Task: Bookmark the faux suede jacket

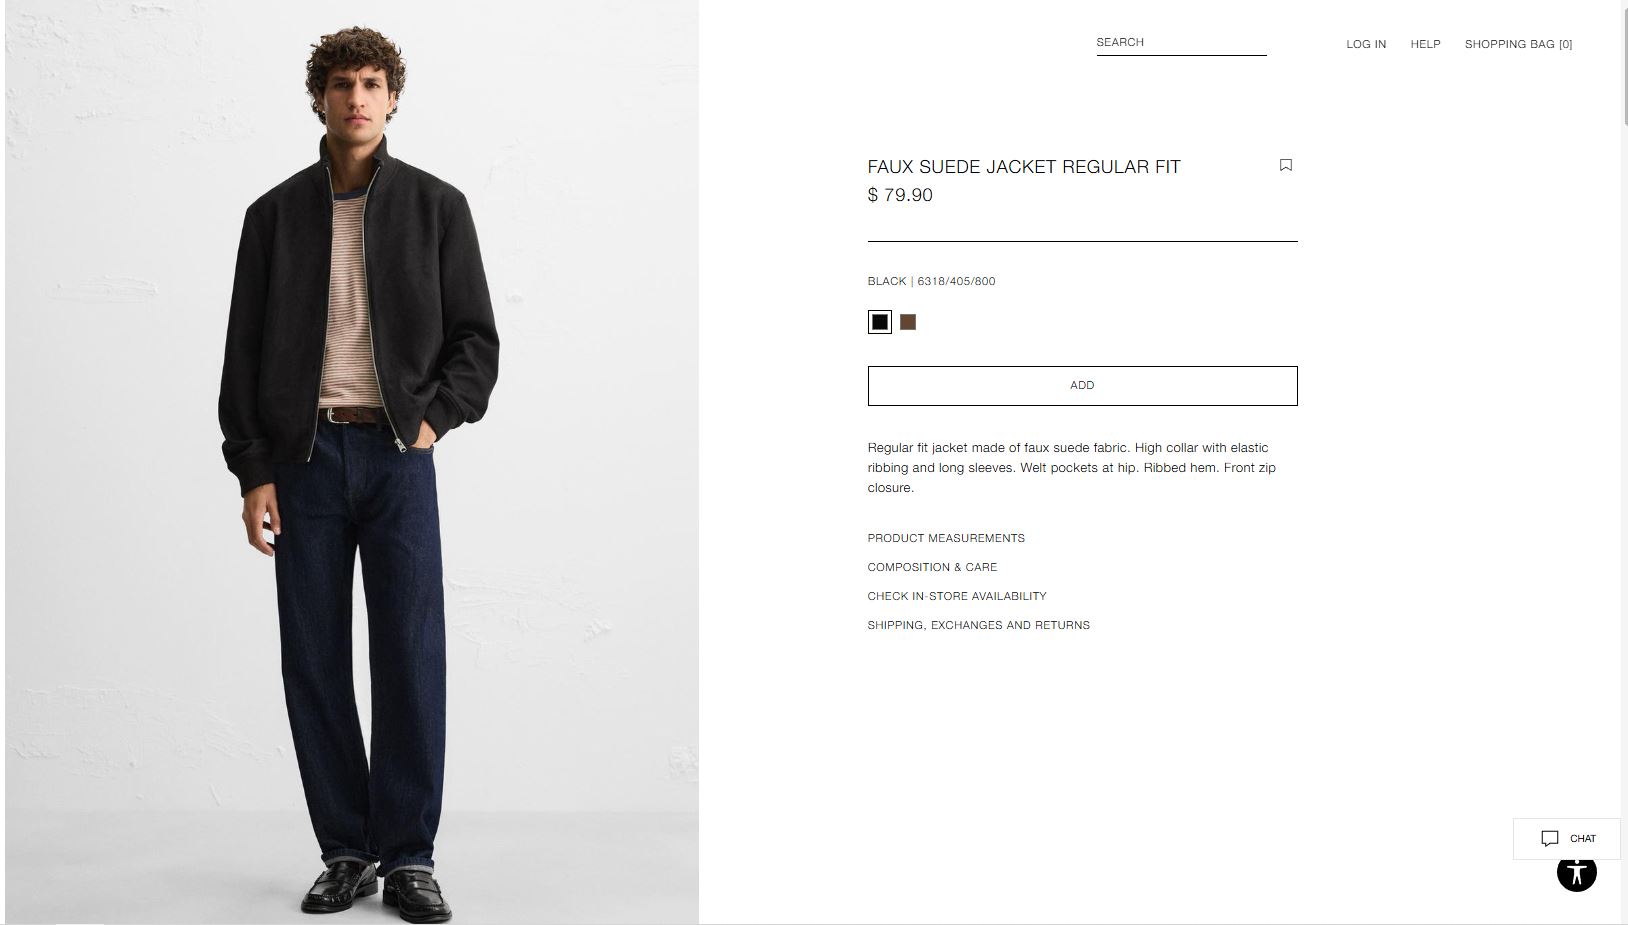Action: [1286, 165]
